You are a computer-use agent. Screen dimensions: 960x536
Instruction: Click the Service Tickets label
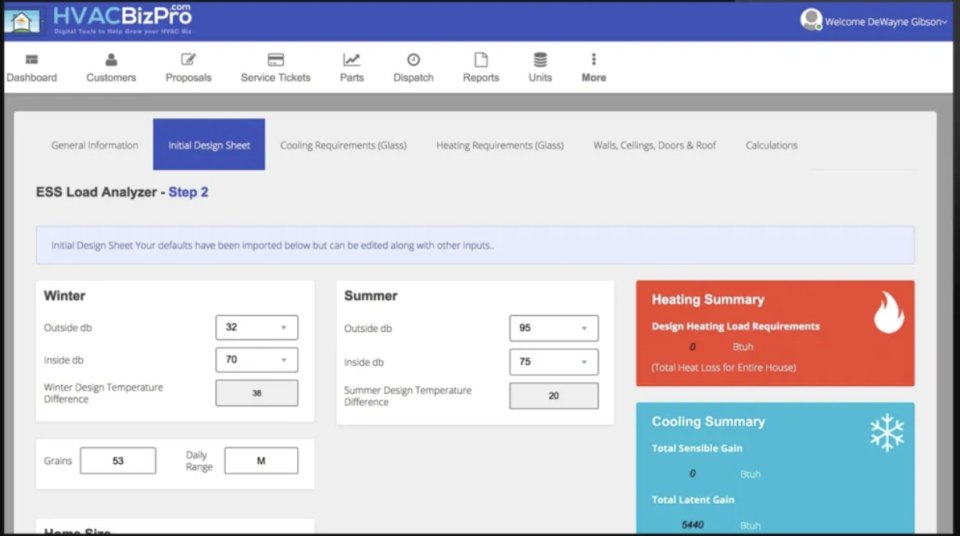pos(276,78)
